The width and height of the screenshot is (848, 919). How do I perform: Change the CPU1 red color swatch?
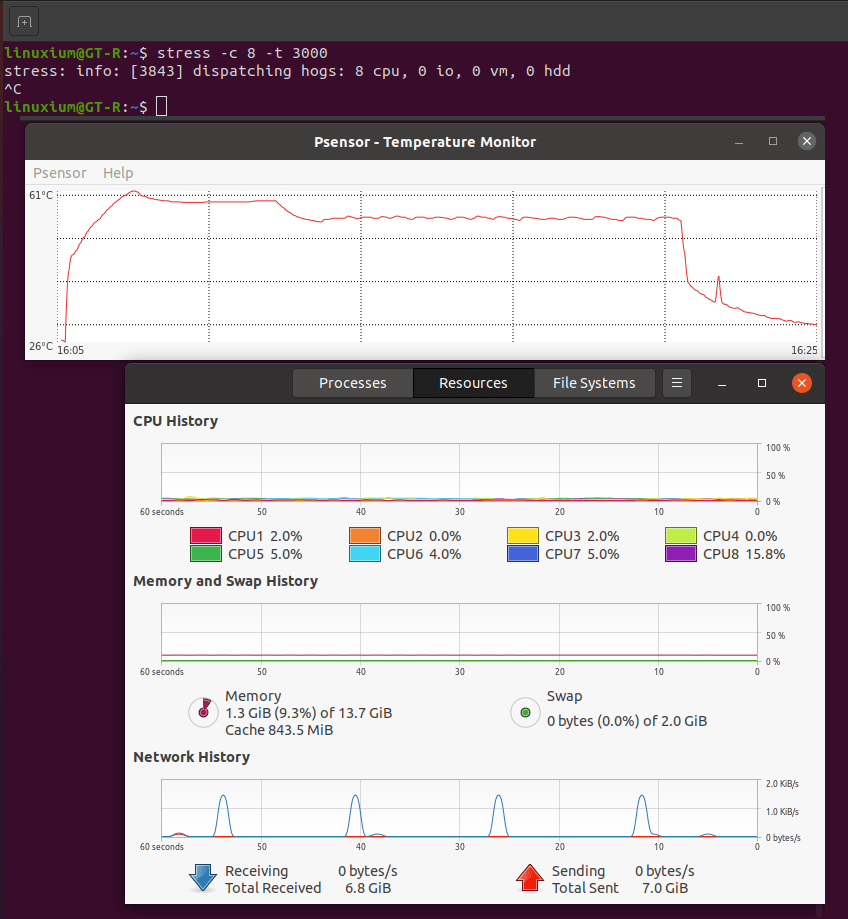tap(206, 536)
